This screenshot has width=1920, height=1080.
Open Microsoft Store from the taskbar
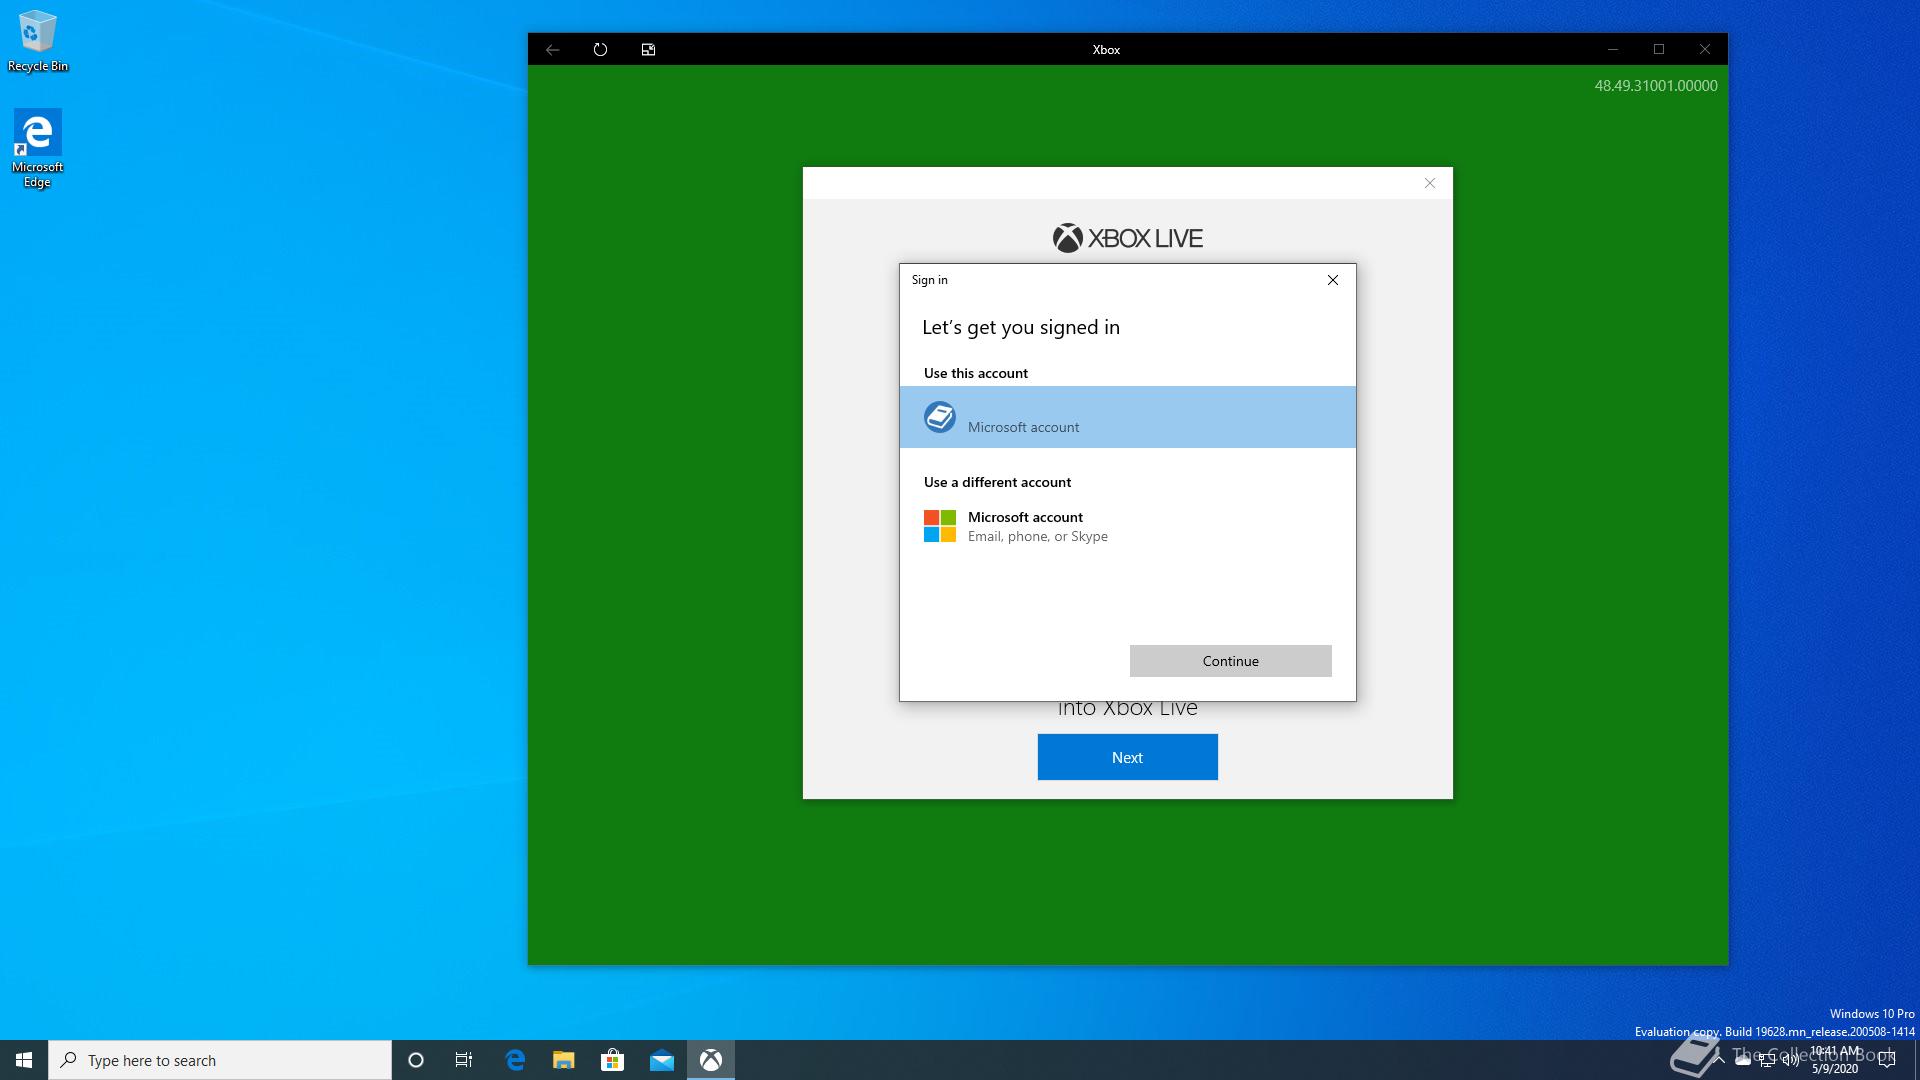point(612,1060)
